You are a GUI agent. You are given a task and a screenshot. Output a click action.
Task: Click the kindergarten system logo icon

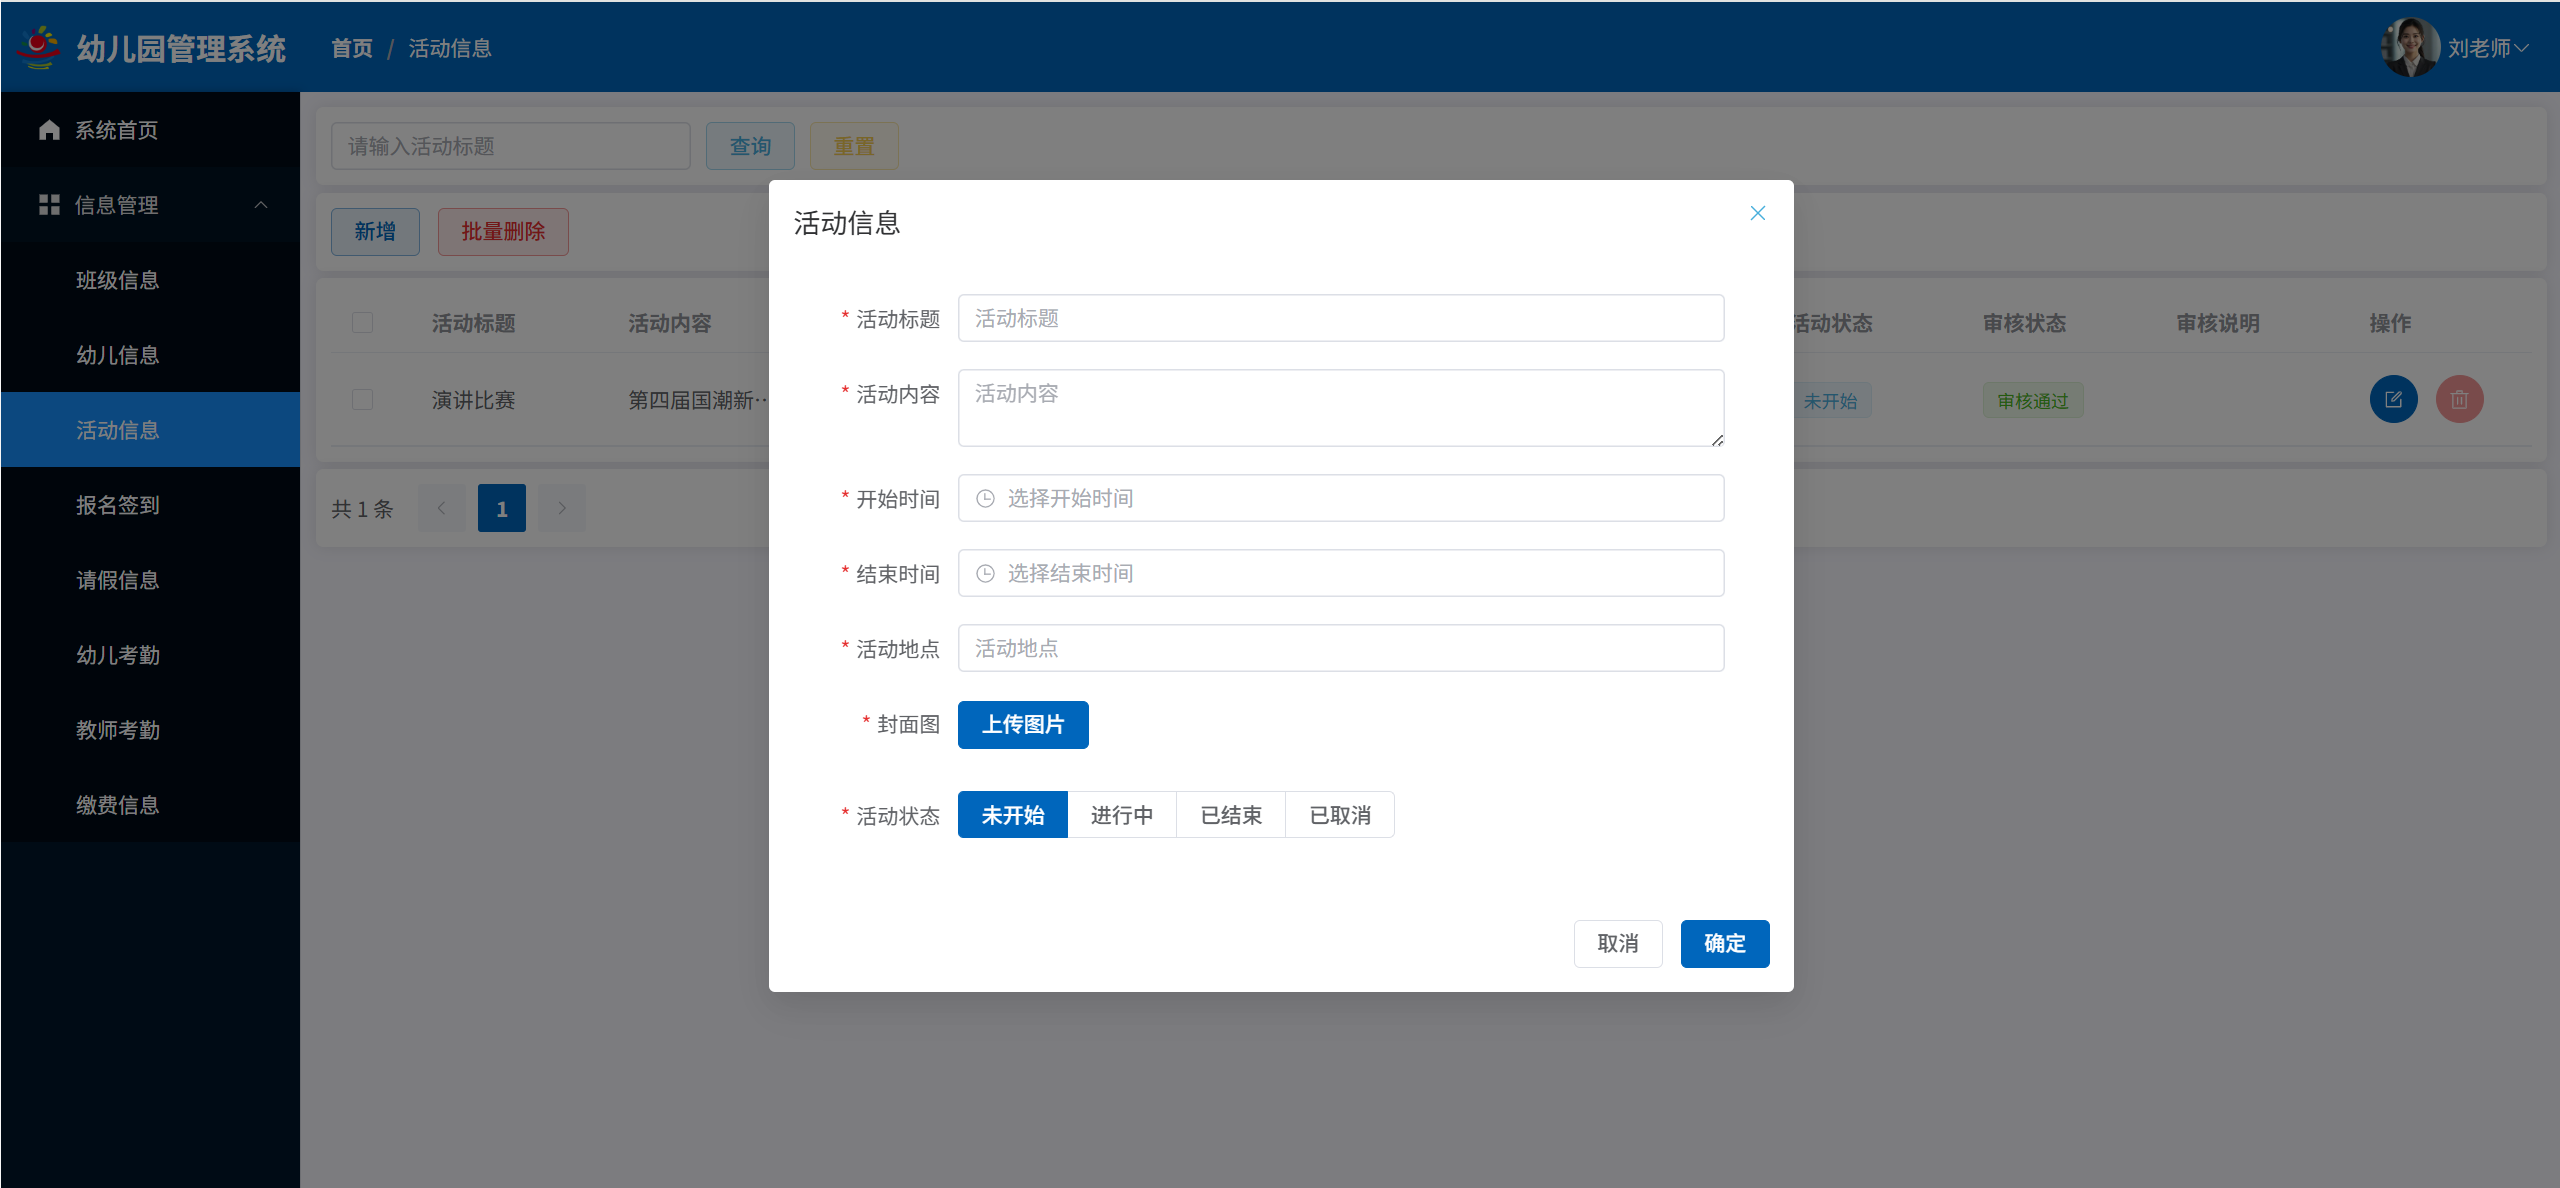[39, 47]
